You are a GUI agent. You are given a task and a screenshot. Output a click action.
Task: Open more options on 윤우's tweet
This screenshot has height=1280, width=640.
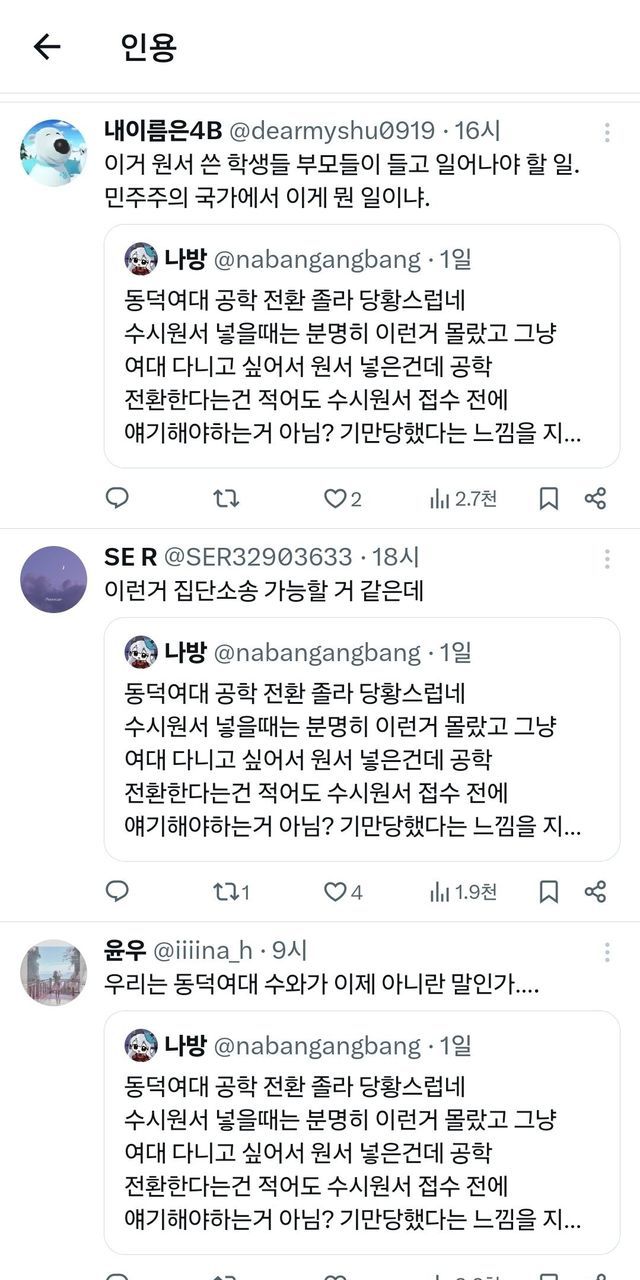click(607, 952)
